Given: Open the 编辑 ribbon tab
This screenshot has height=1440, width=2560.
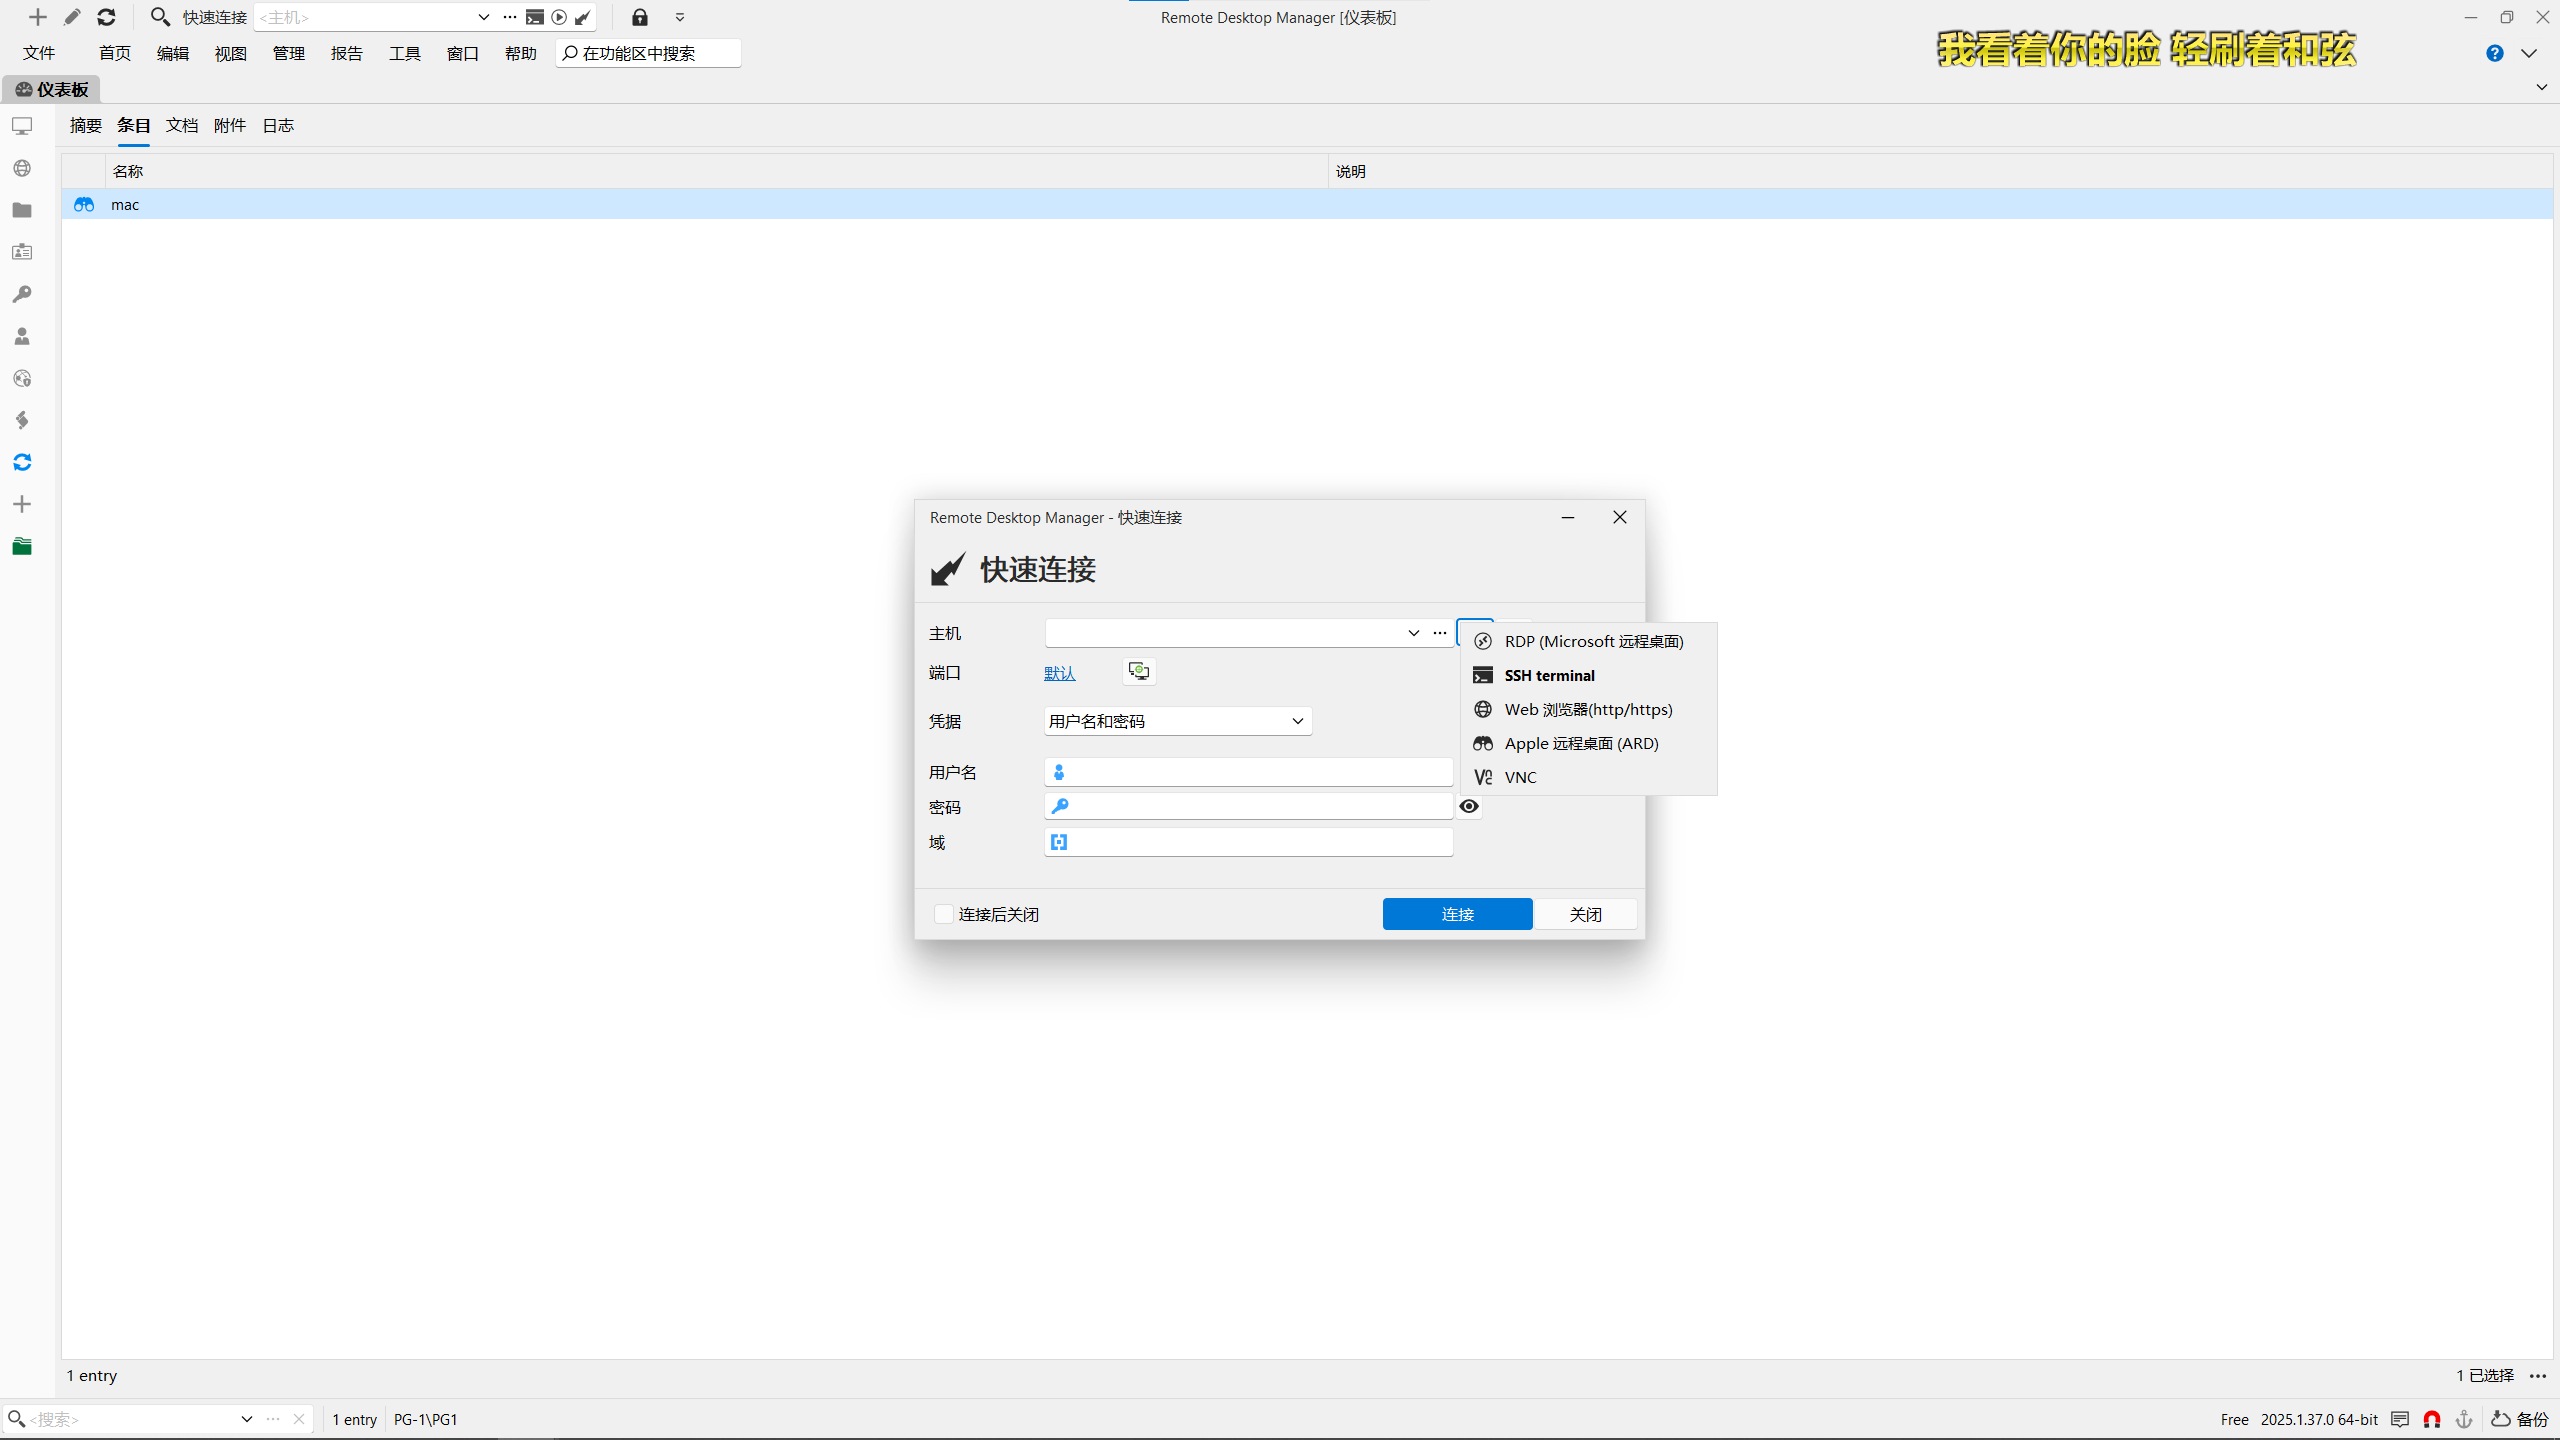Looking at the screenshot, I should 173,53.
